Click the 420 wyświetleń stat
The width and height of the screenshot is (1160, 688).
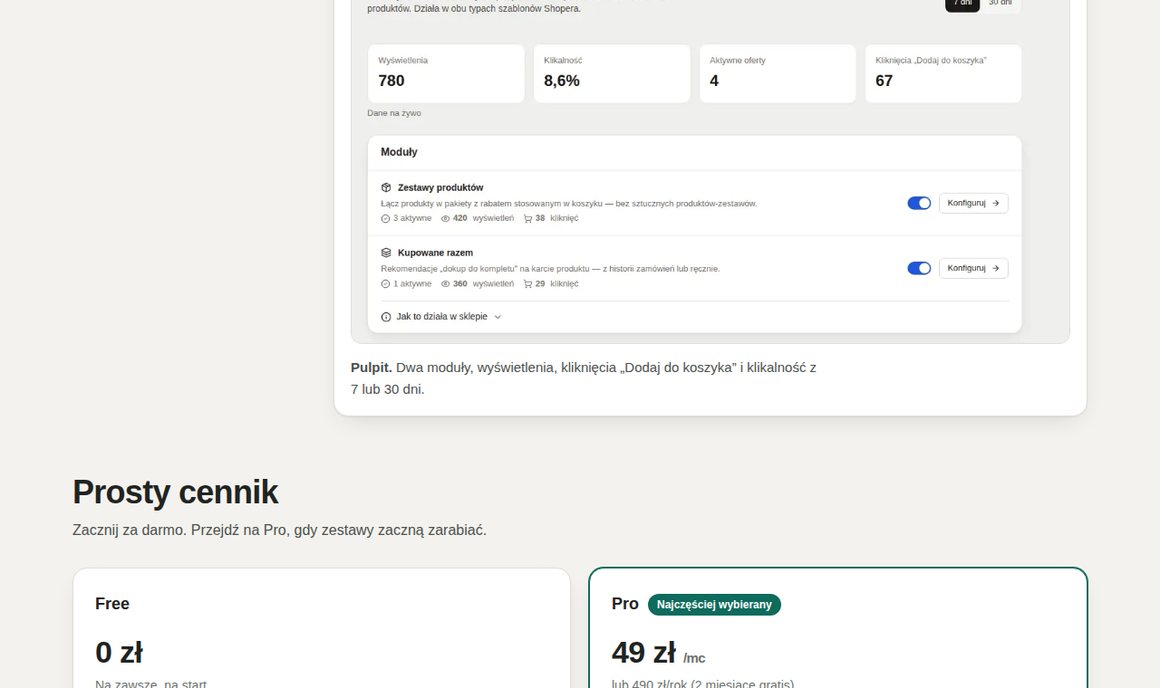483,218
